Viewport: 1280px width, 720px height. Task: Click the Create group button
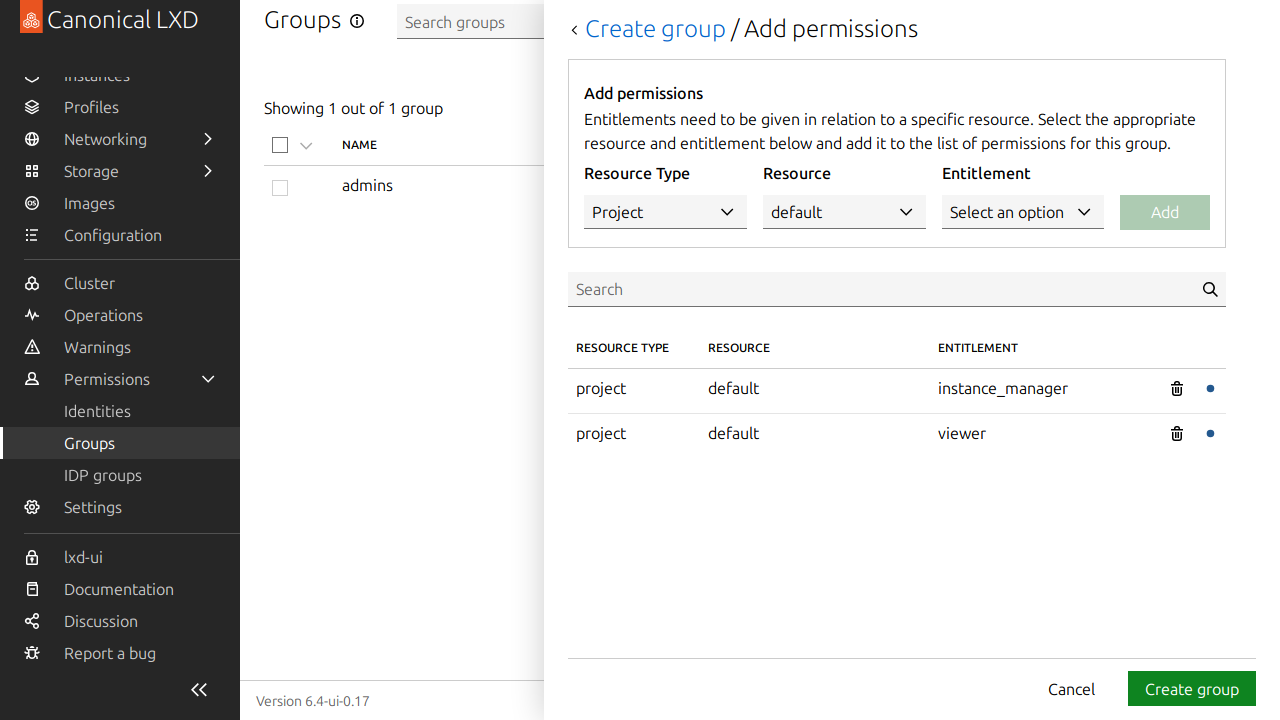tap(1192, 689)
